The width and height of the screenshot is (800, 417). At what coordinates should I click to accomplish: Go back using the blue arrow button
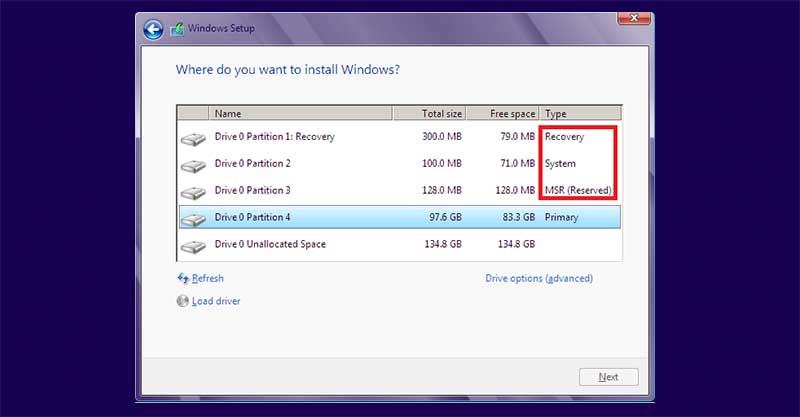[153, 29]
